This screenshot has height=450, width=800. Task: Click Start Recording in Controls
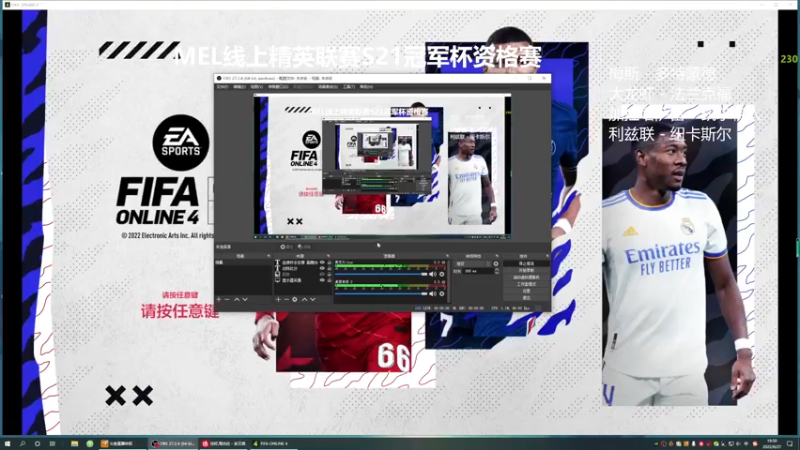click(526, 270)
